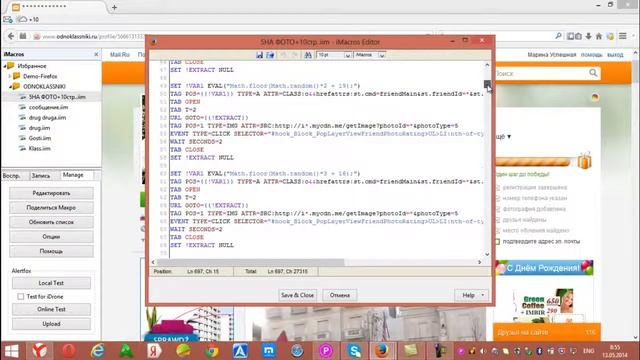Click the Undo icon in editor toolbar
Screen dimensions: 640x360
(x=283, y=55)
